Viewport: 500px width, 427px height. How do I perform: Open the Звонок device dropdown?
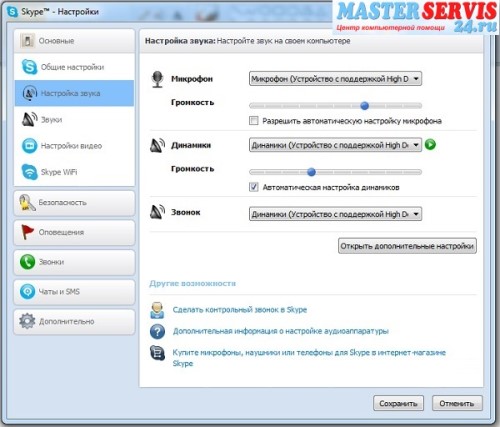(x=335, y=214)
